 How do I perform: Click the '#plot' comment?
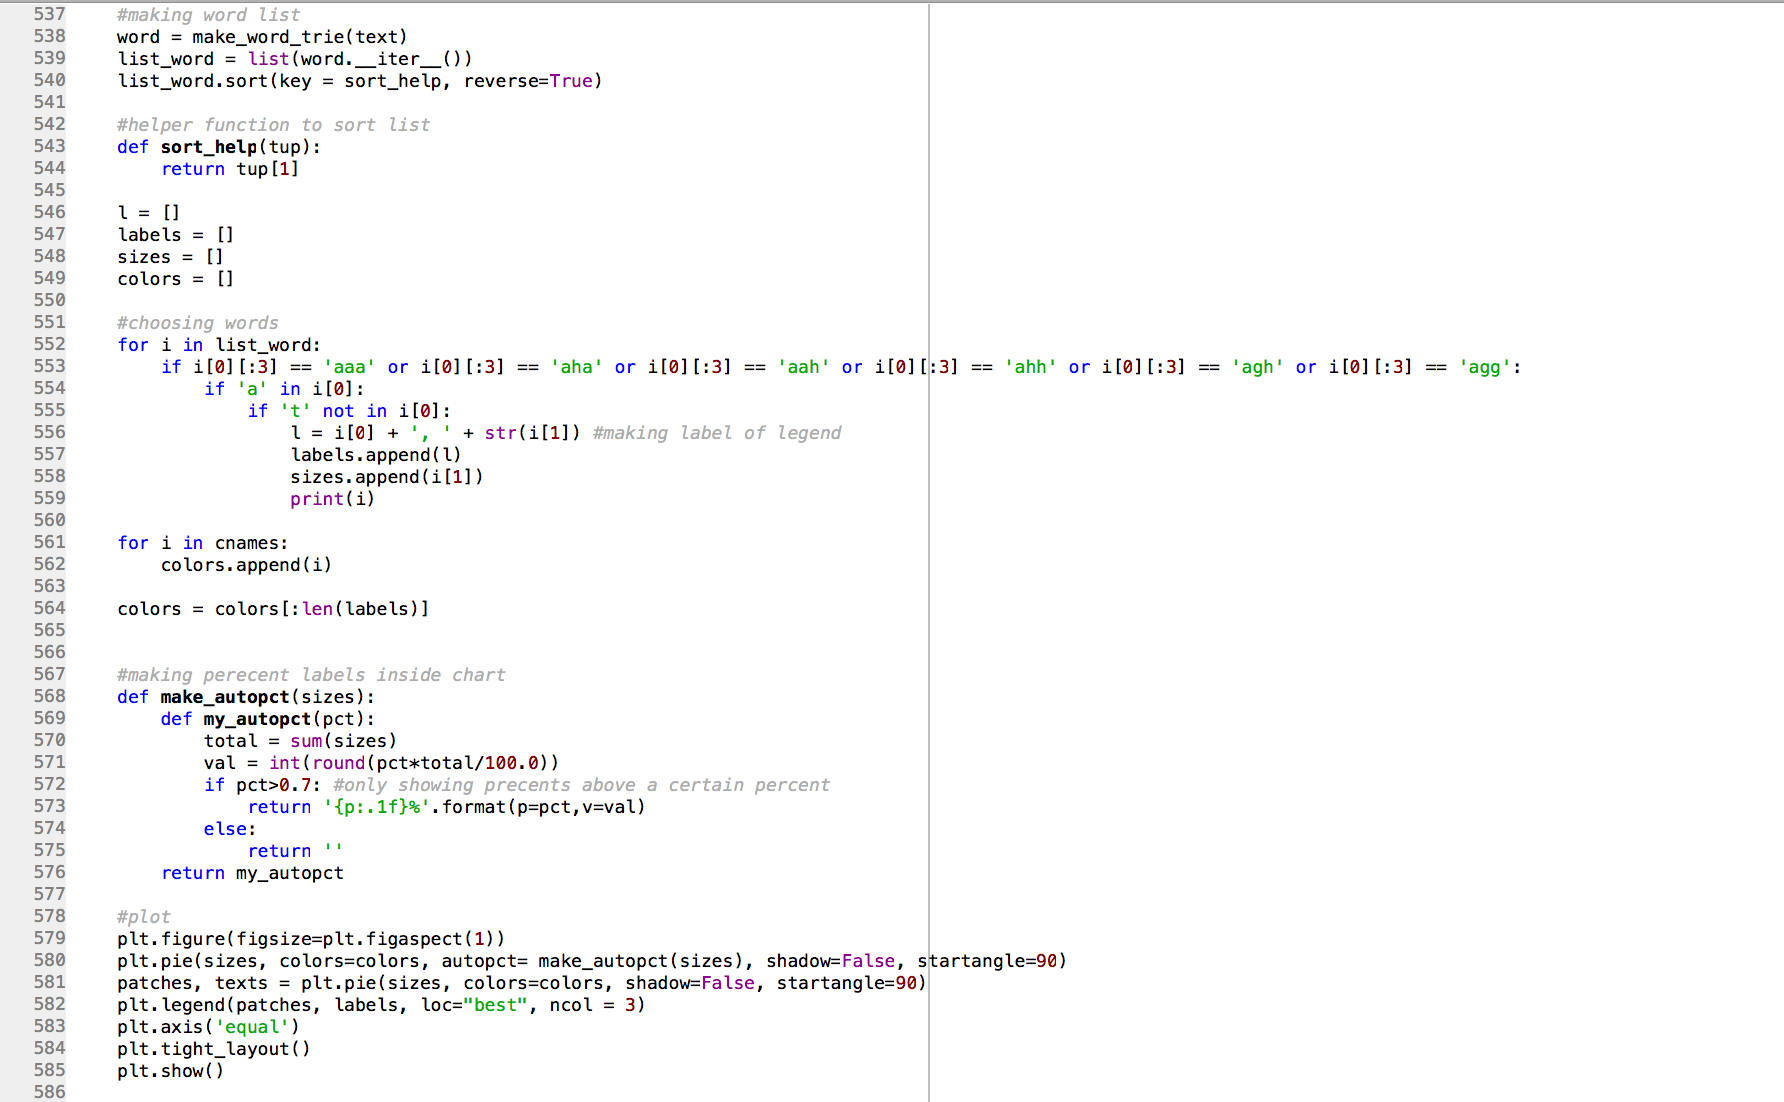[144, 917]
